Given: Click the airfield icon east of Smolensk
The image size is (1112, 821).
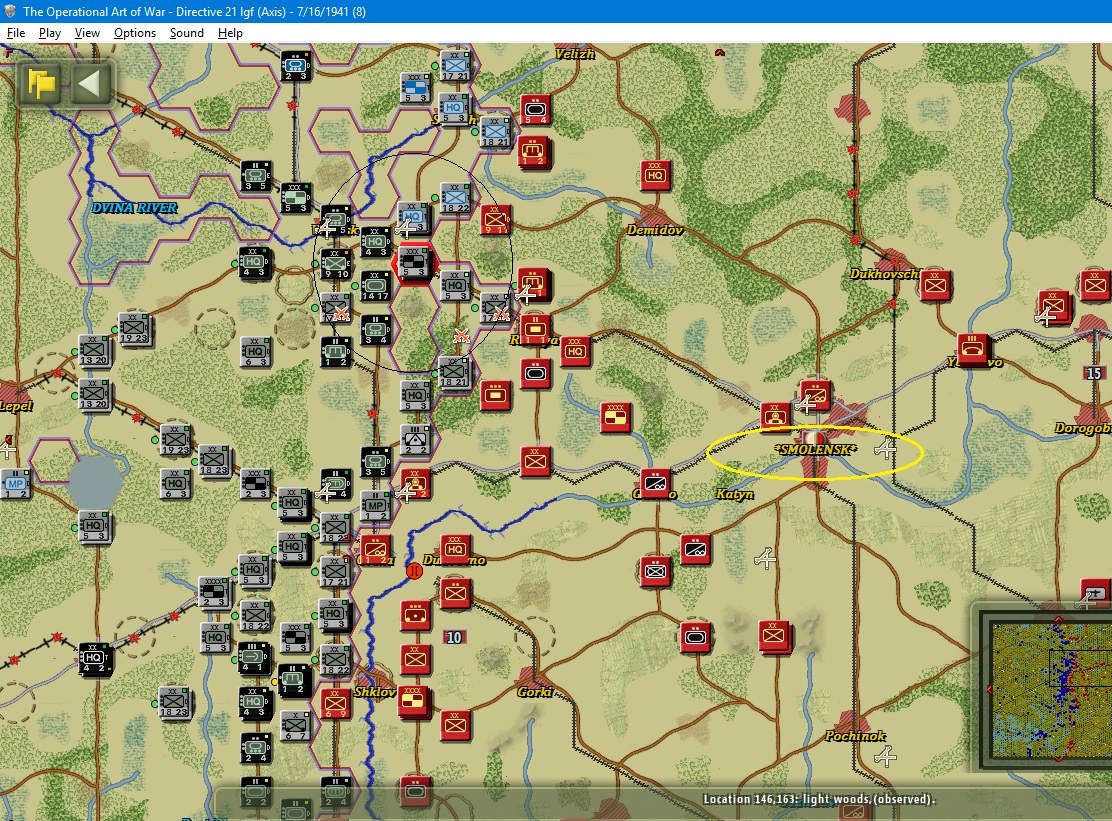Looking at the screenshot, I should pyautogui.click(x=885, y=449).
